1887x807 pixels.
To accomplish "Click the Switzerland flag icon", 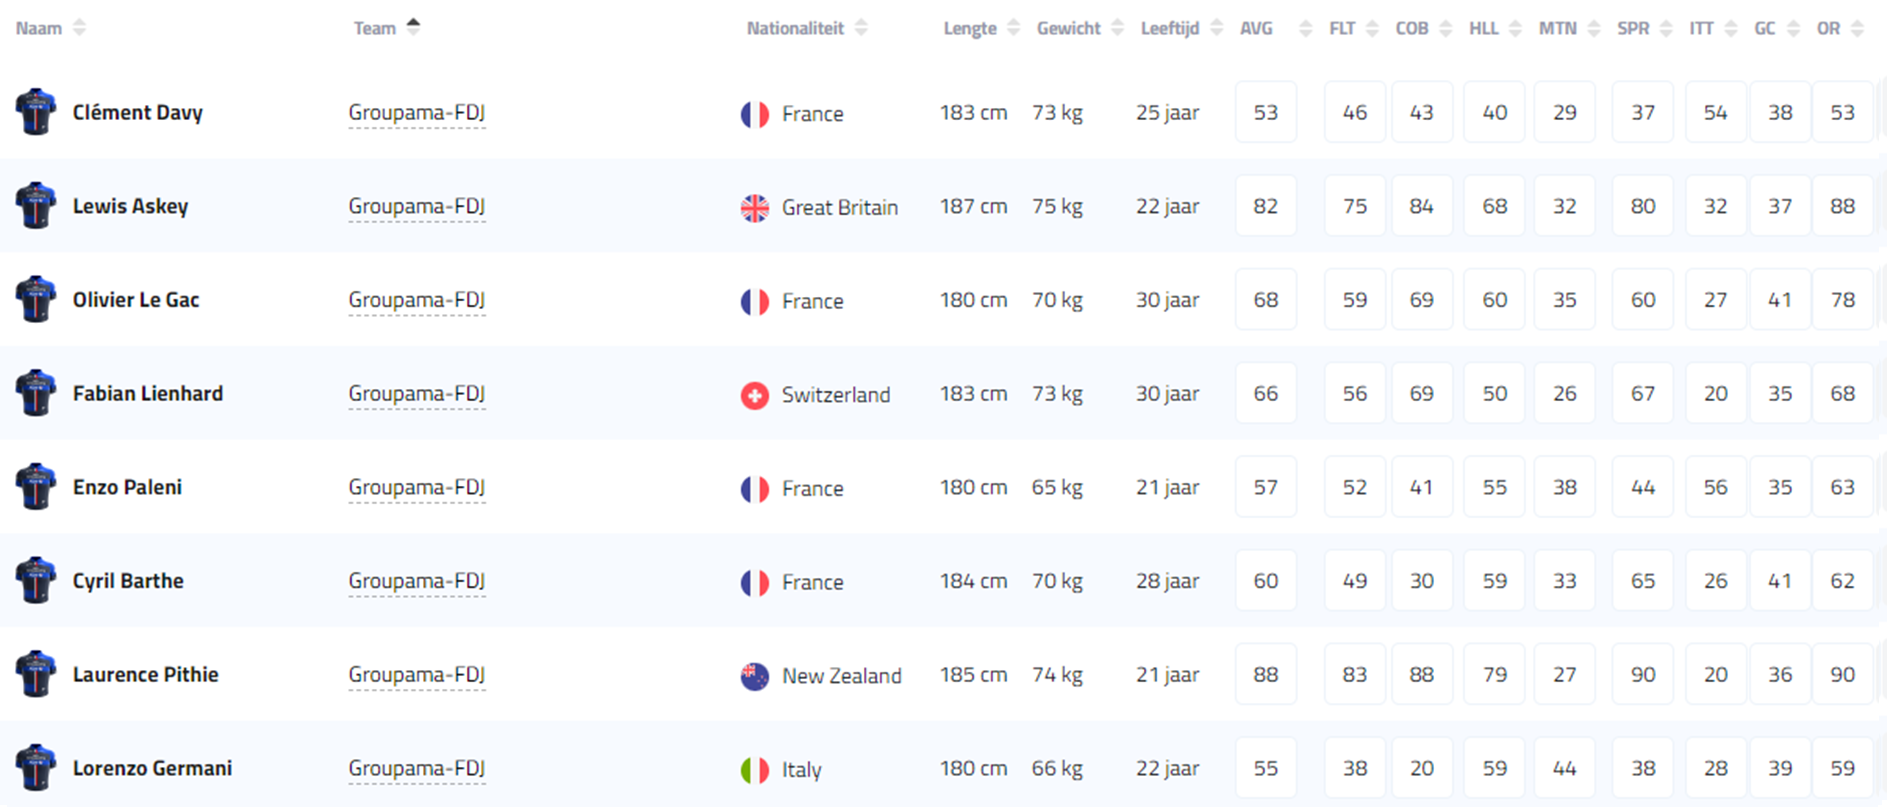I will click(x=755, y=395).
